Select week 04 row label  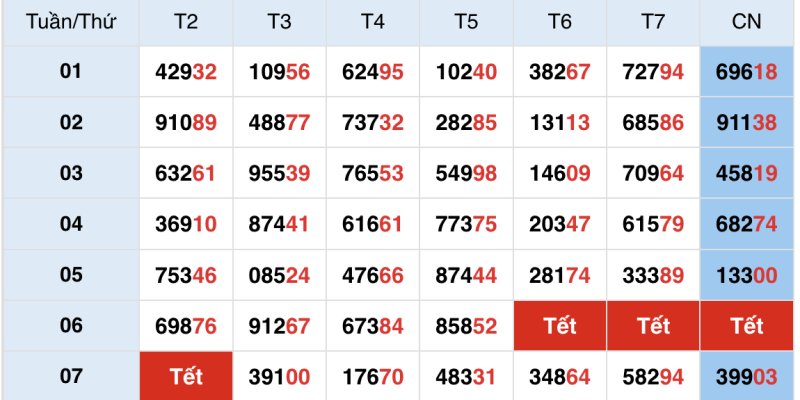[70, 225]
